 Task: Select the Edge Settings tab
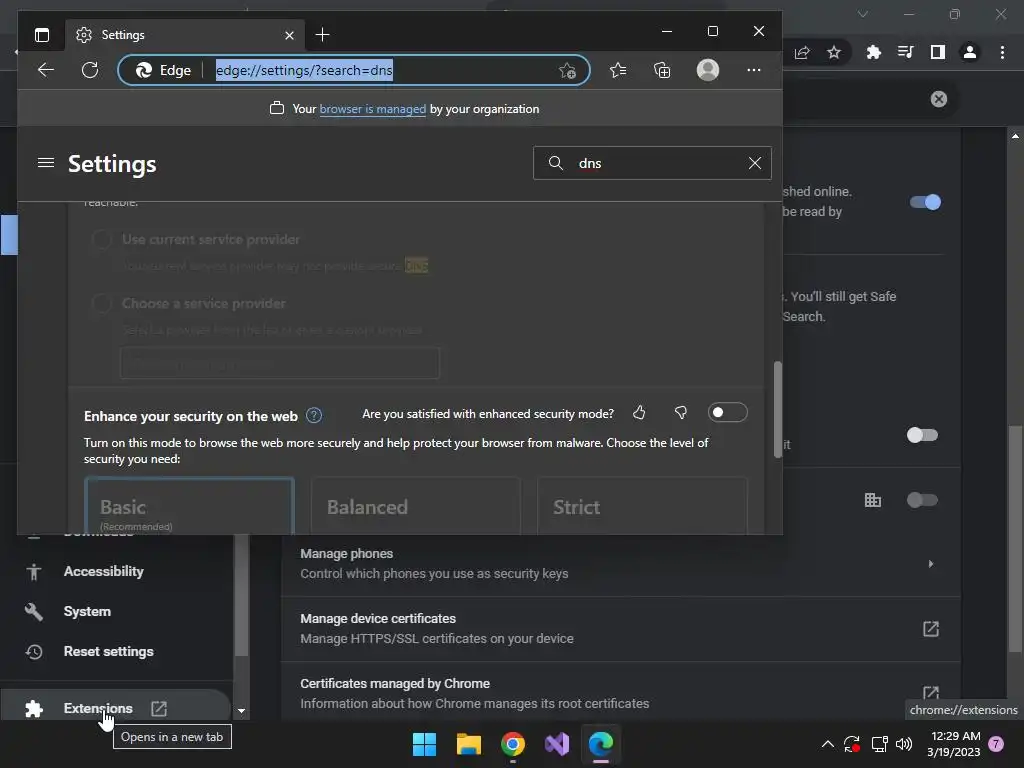184,35
